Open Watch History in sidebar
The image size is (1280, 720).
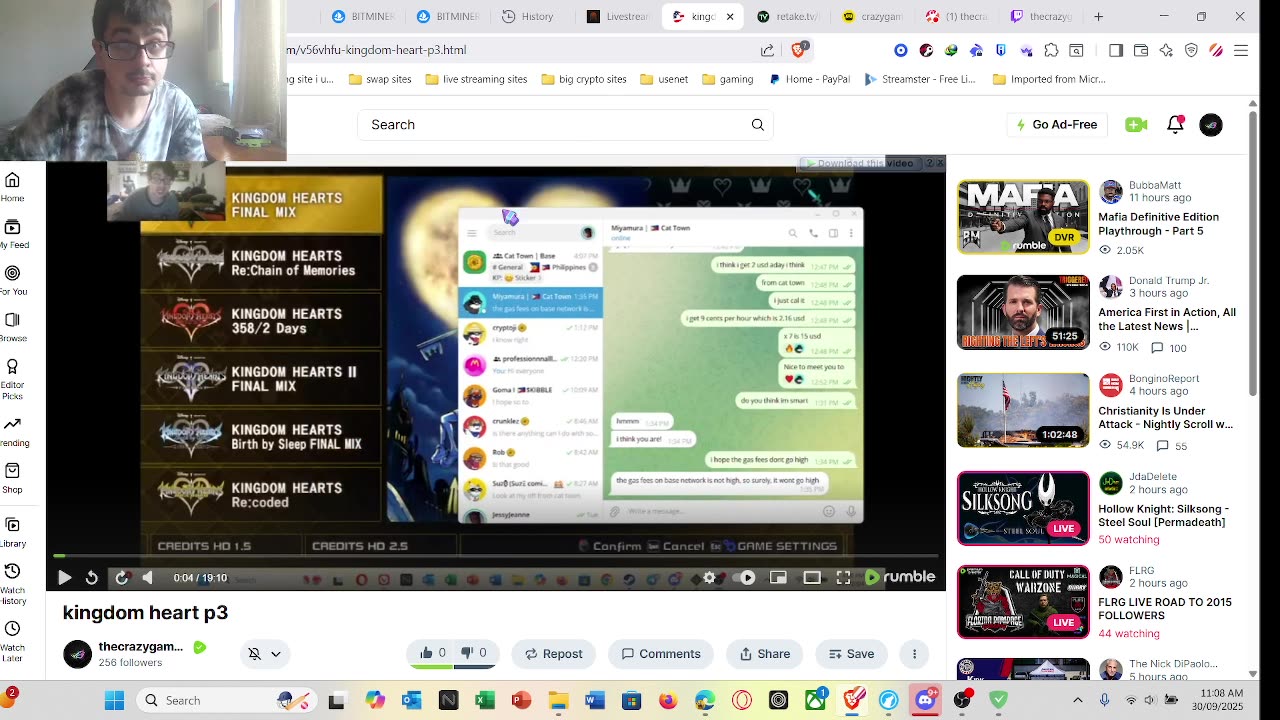[13, 584]
